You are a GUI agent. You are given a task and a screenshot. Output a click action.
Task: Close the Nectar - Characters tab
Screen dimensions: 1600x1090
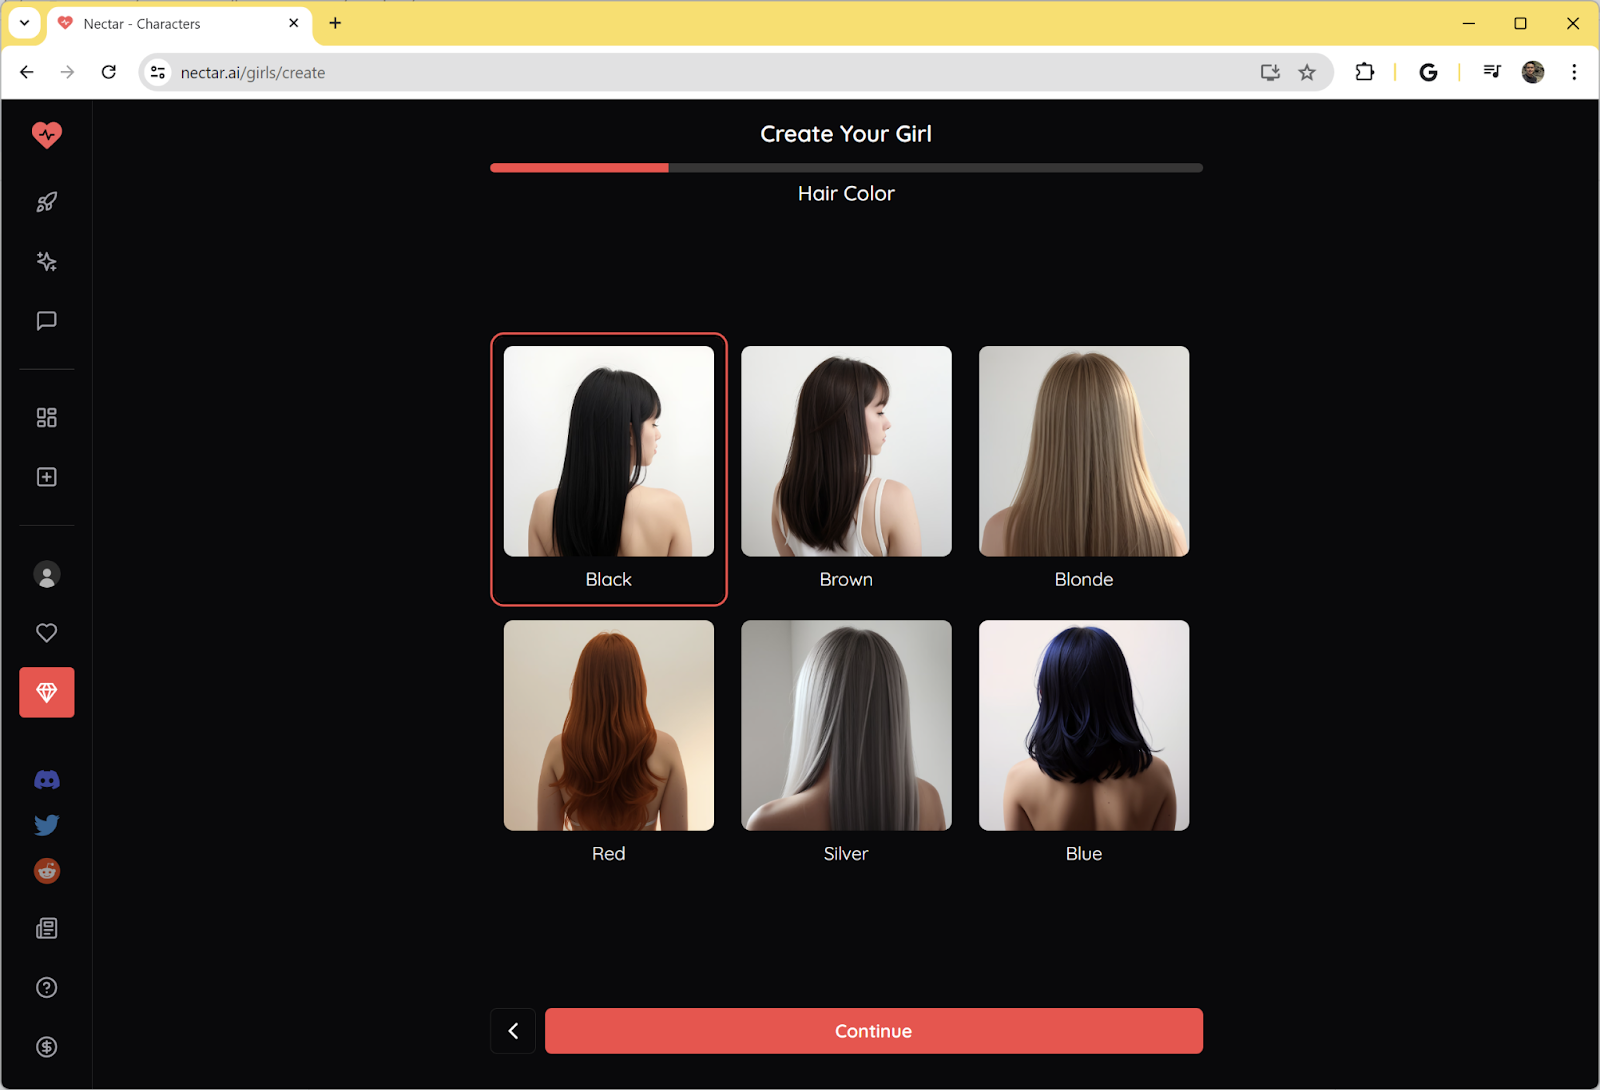click(293, 23)
